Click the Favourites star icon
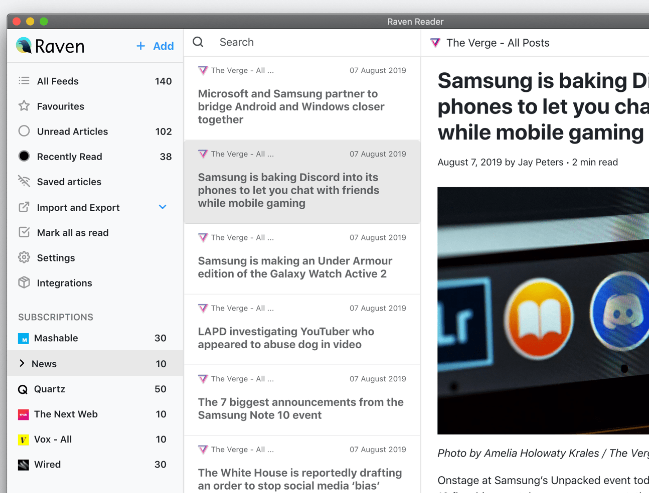Screen dimensions: 649x493 coord(24,106)
